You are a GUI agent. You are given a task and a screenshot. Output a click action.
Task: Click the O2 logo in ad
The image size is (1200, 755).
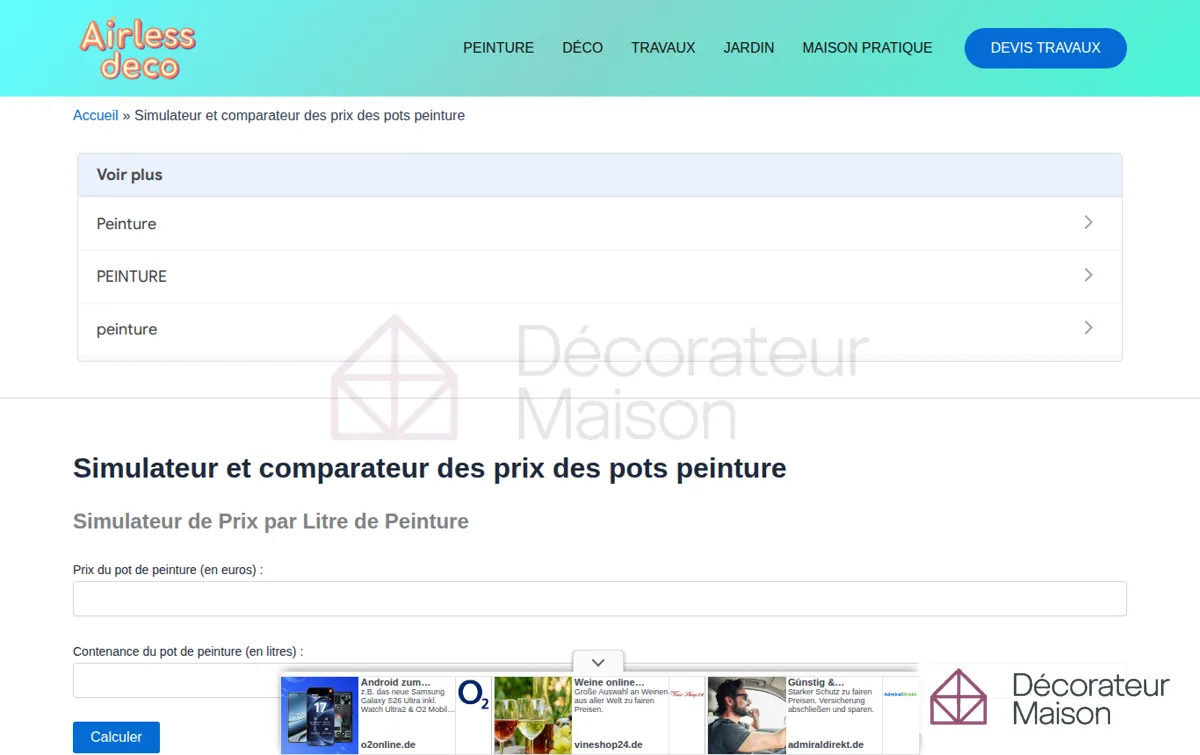click(473, 694)
